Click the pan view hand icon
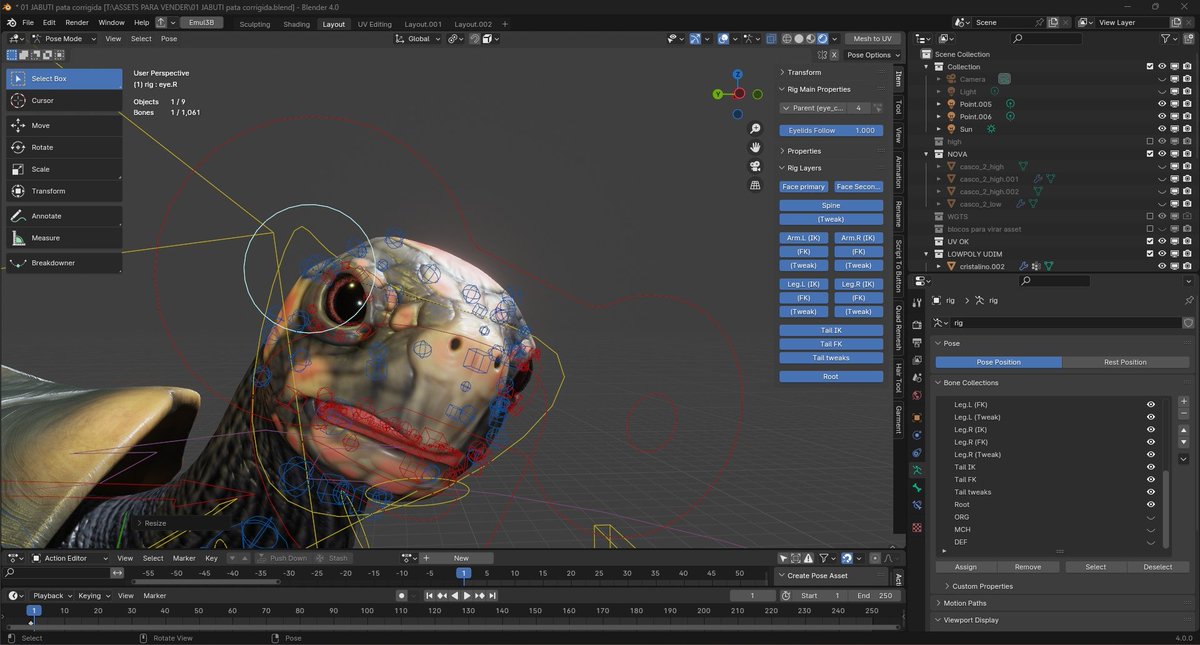Image resolution: width=1200 pixels, height=645 pixels. [756, 147]
